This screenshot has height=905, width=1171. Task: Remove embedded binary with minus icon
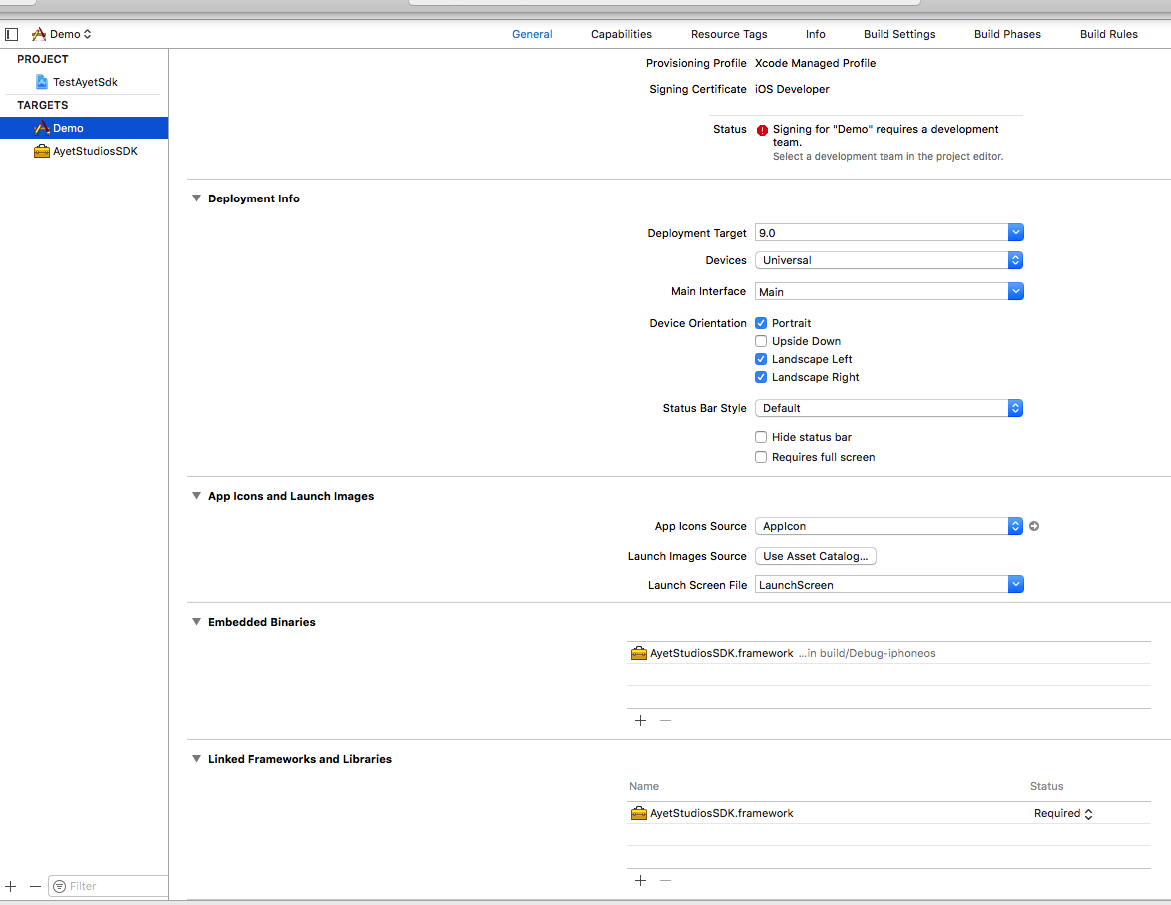[x=665, y=721]
